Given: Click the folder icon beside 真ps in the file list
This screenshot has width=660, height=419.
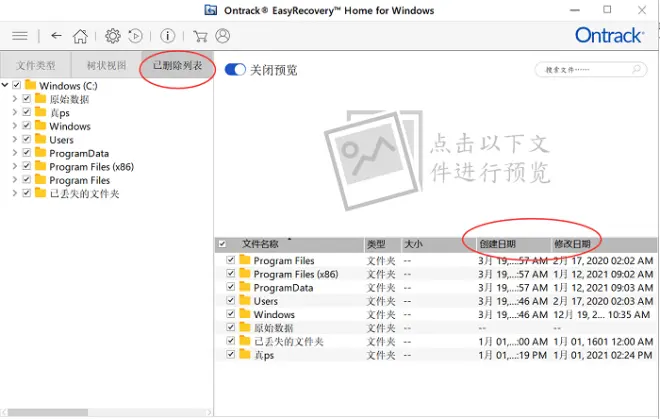Looking at the screenshot, I should tap(245, 354).
